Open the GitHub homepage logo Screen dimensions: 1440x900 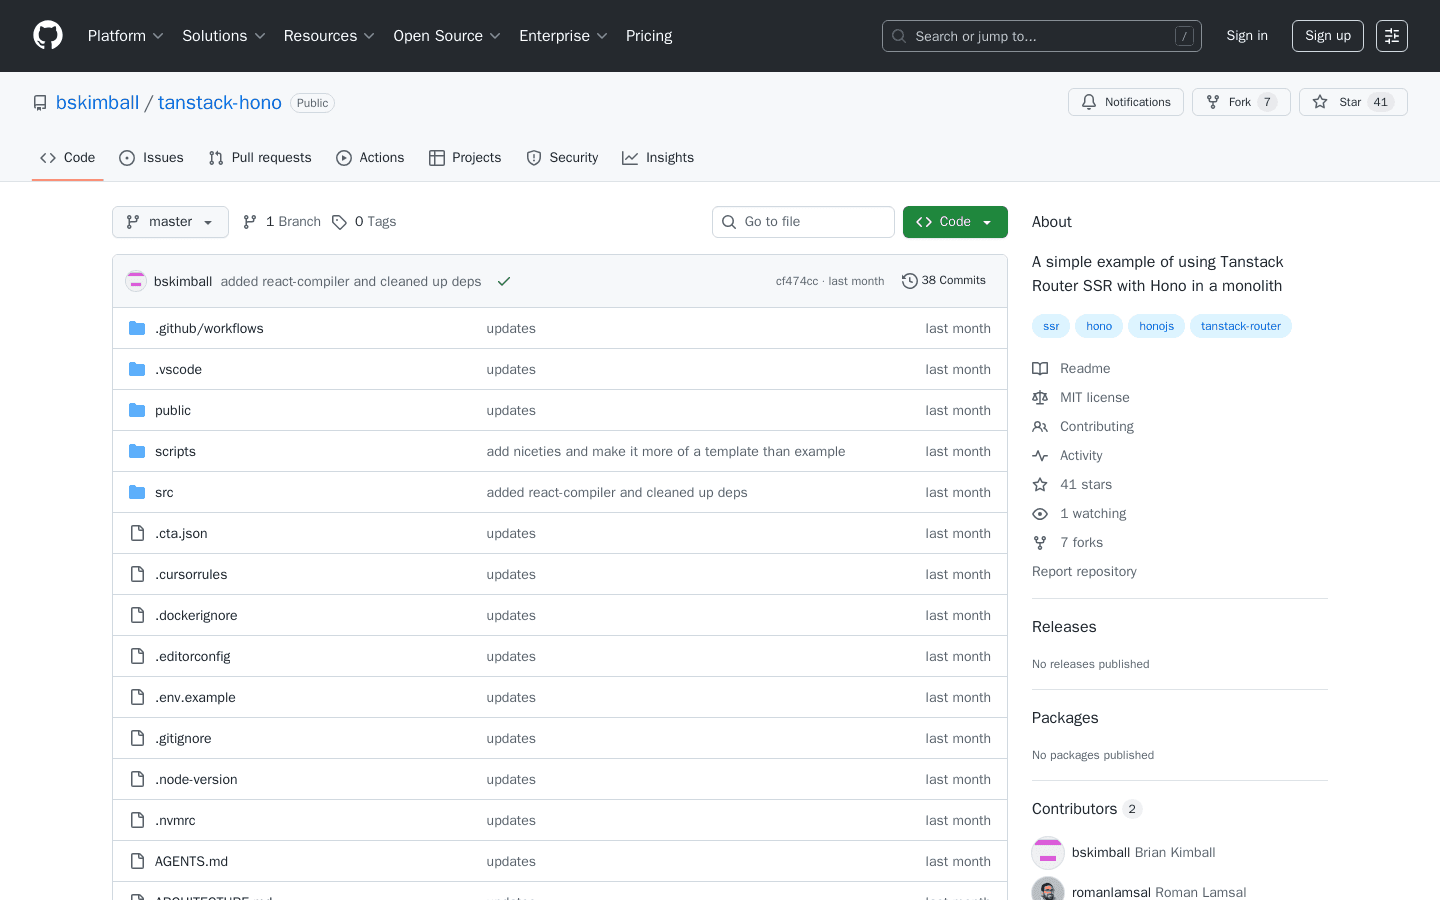point(48,36)
